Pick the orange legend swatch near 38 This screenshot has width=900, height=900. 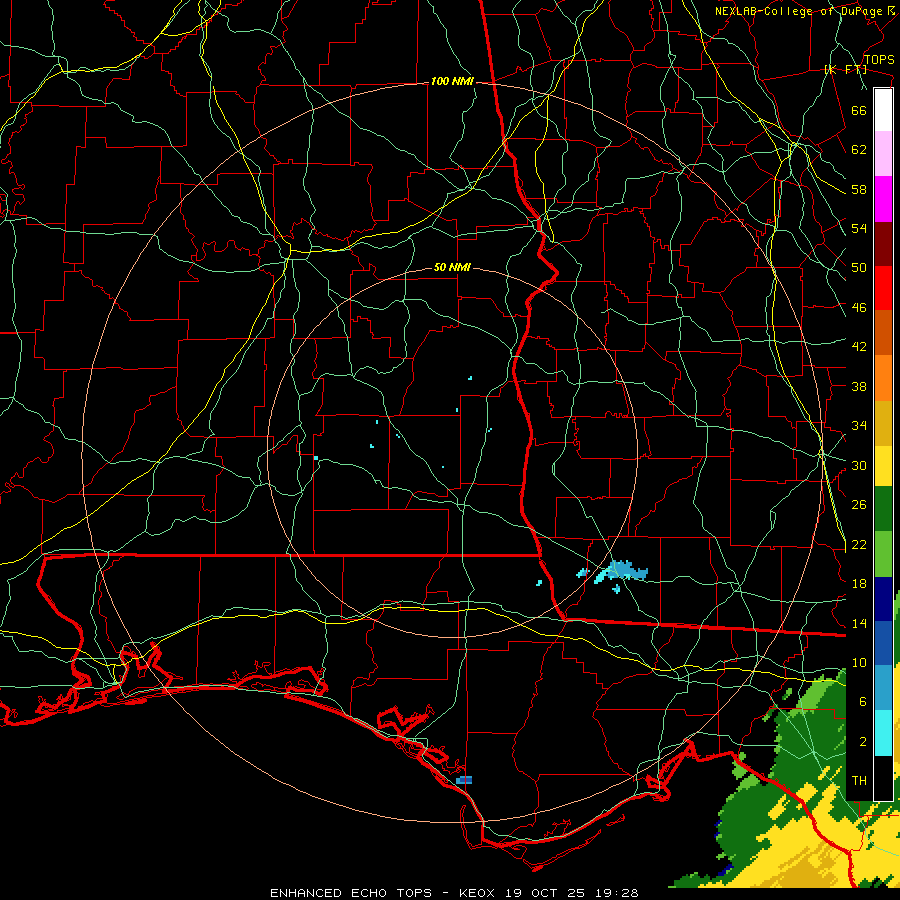[883, 378]
